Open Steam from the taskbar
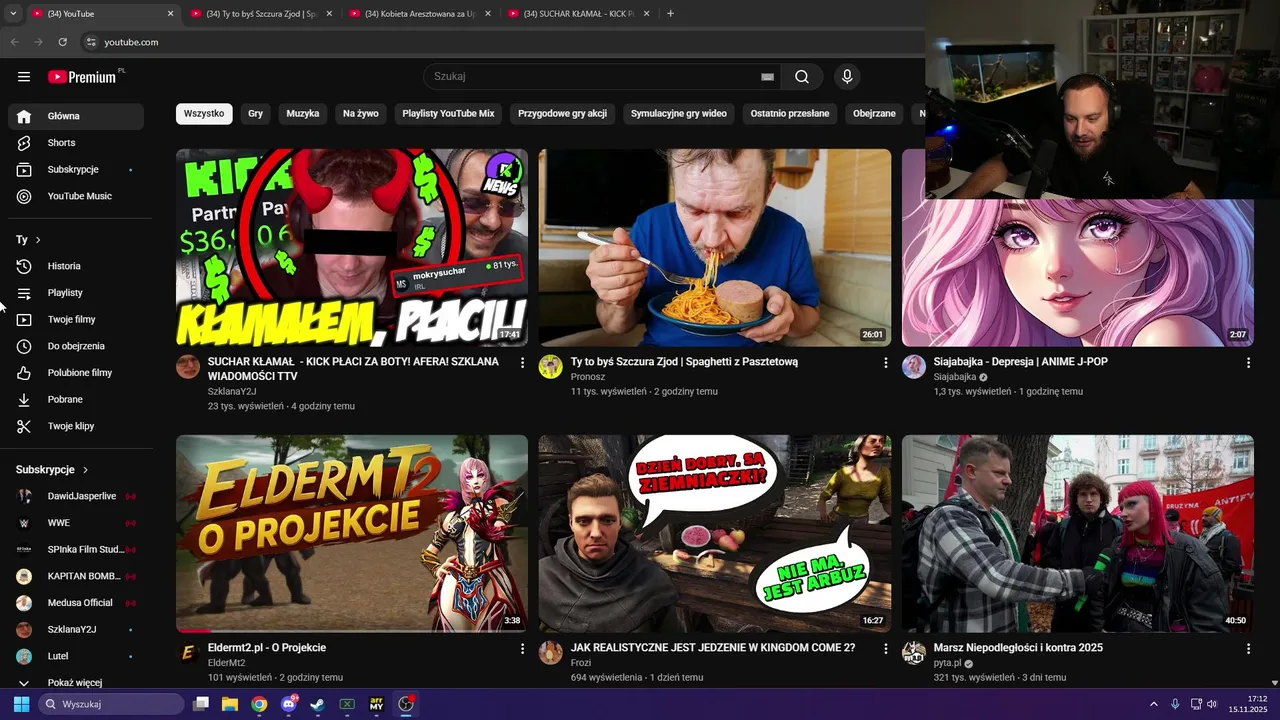This screenshot has width=1280, height=720. pyautogui.click(x=317, y=704)
